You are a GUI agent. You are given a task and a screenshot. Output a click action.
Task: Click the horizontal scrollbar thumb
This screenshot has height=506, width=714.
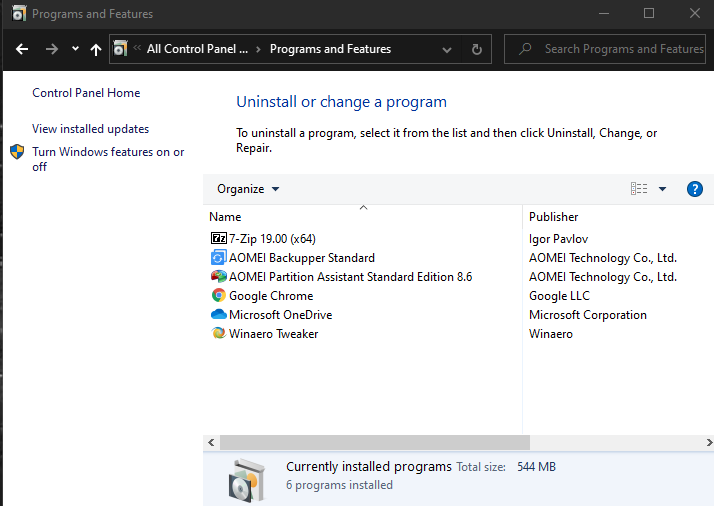pyautogui.click(x=375, y=442)
